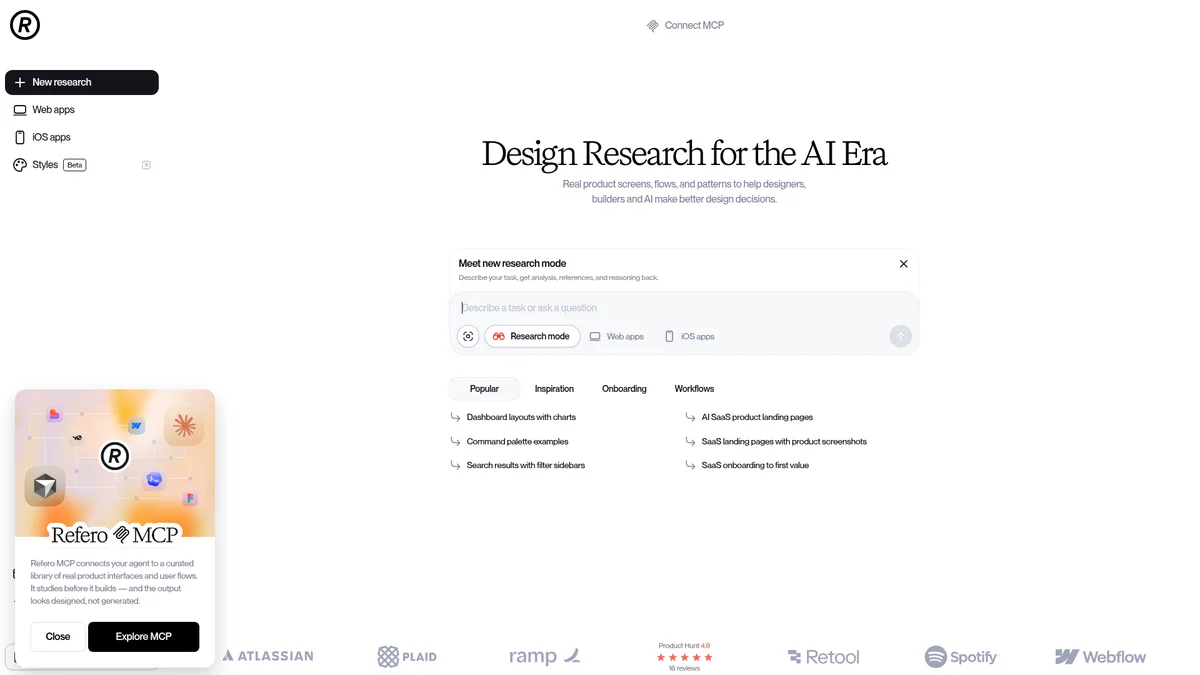Select the Workflows tab

point(694,389)
